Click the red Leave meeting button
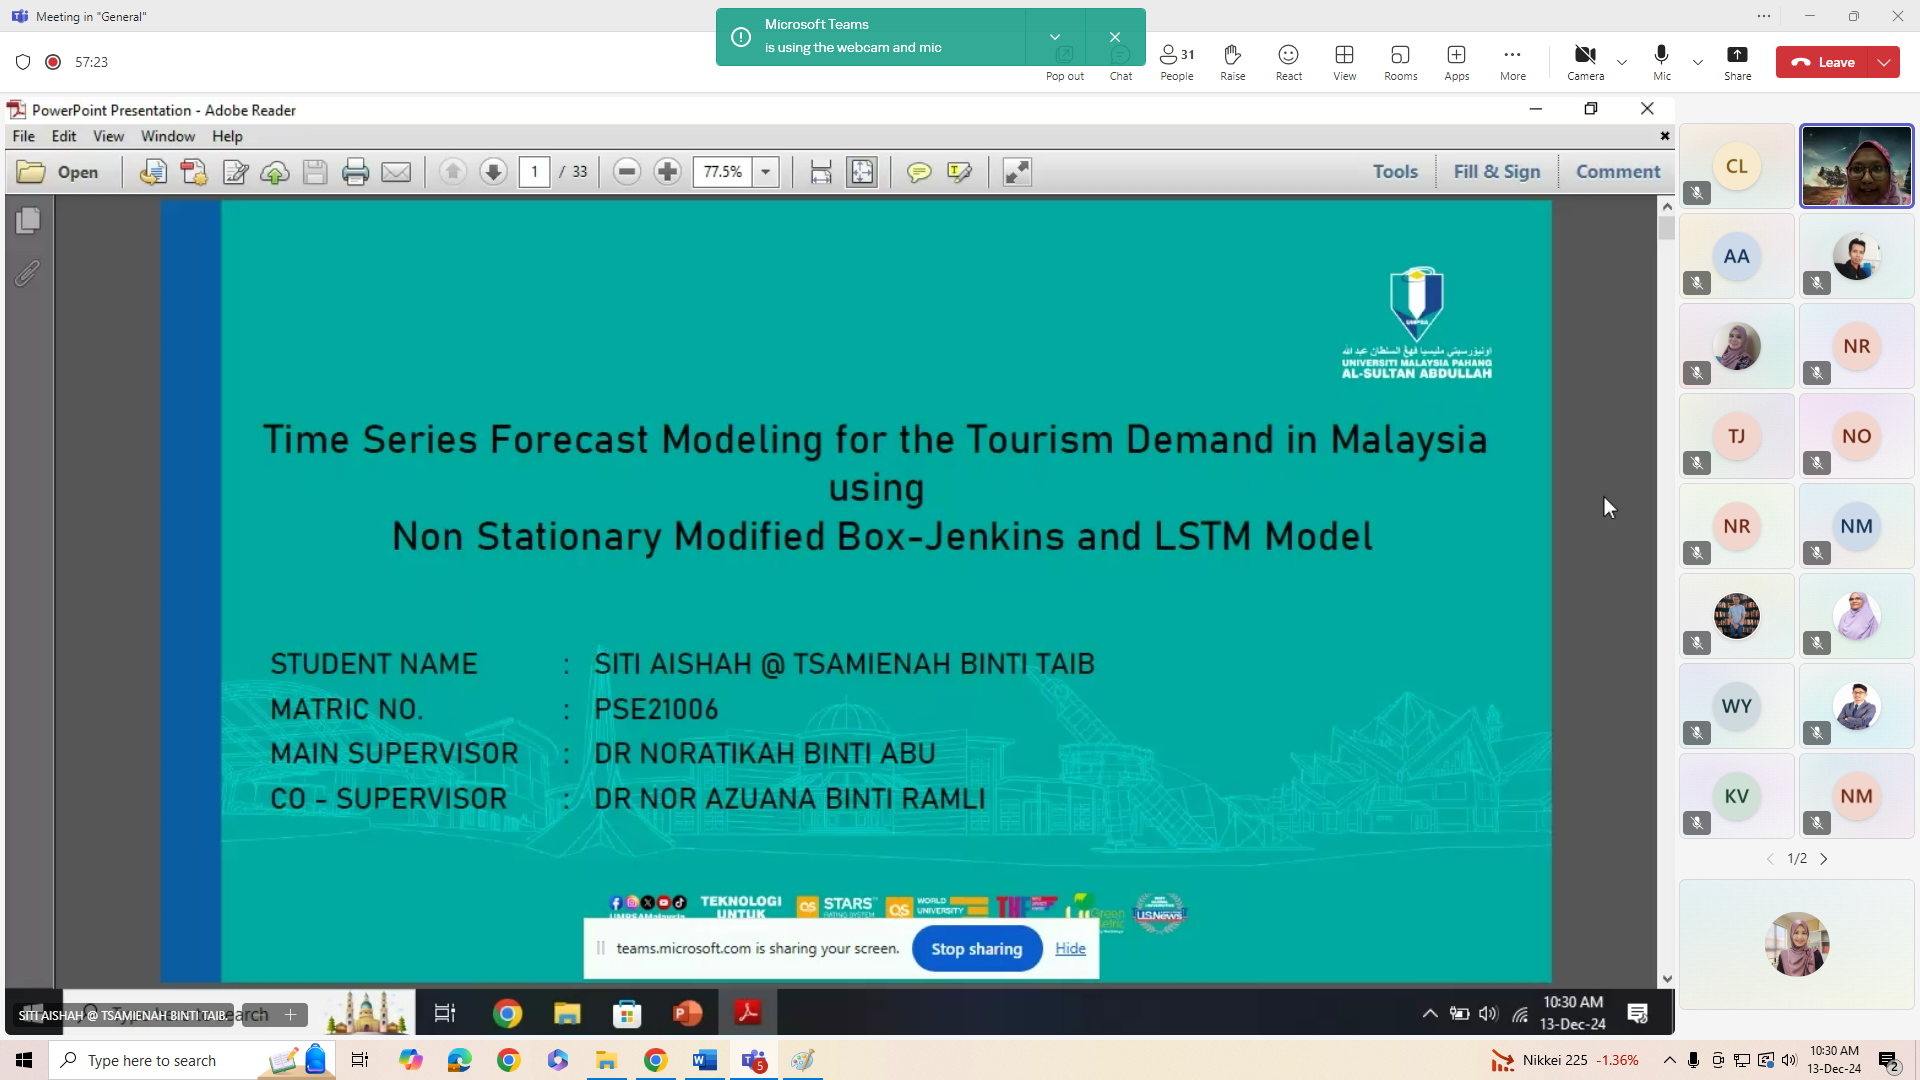Viewport: 1920px width, 1080px height. 1823,62
